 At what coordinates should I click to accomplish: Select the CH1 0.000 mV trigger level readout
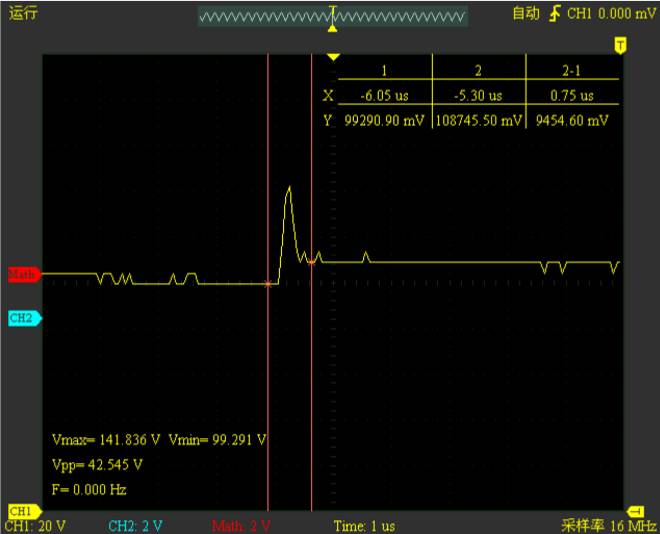611,14
